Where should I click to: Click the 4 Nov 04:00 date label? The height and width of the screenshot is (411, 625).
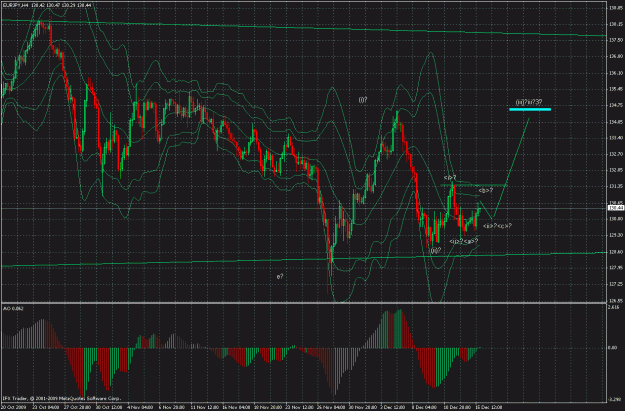click(140, 407)
